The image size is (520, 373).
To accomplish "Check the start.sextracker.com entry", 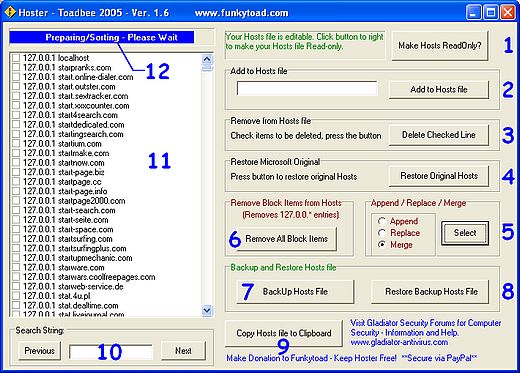I will point(16,96).
